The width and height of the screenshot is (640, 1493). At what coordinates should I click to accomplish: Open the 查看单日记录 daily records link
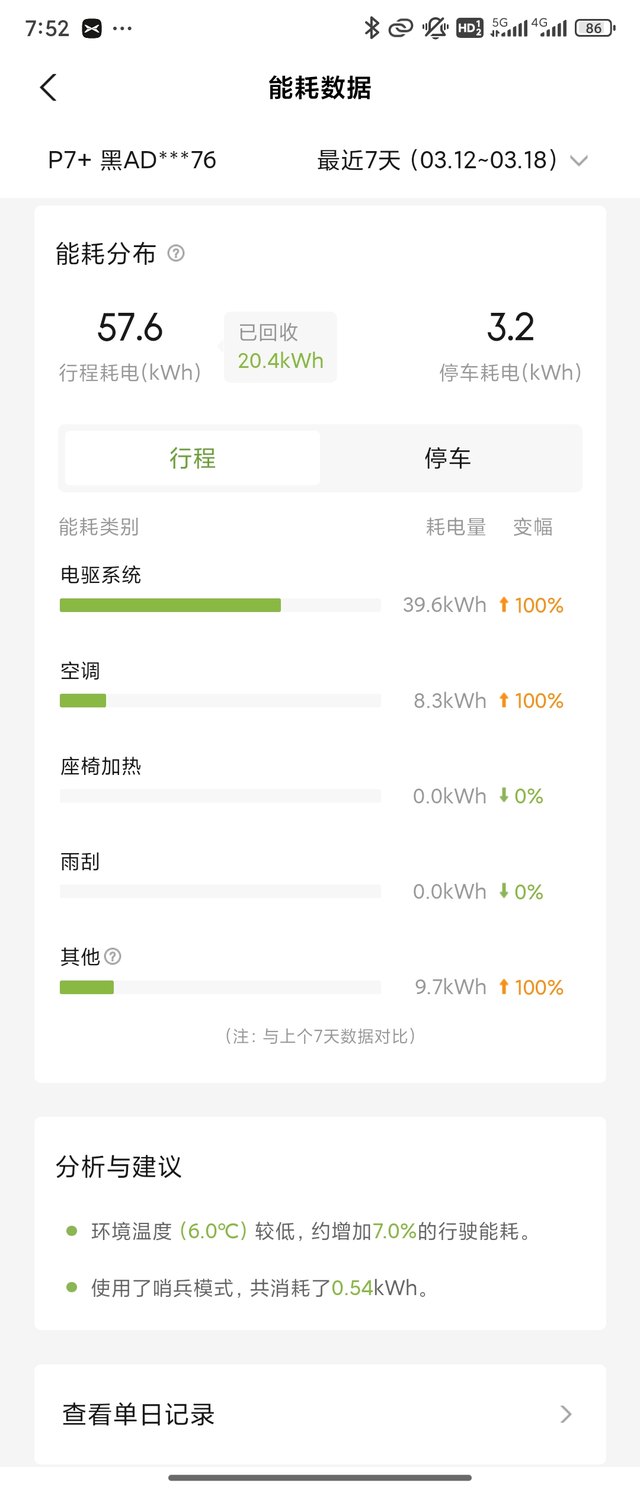pos(139,1414)
